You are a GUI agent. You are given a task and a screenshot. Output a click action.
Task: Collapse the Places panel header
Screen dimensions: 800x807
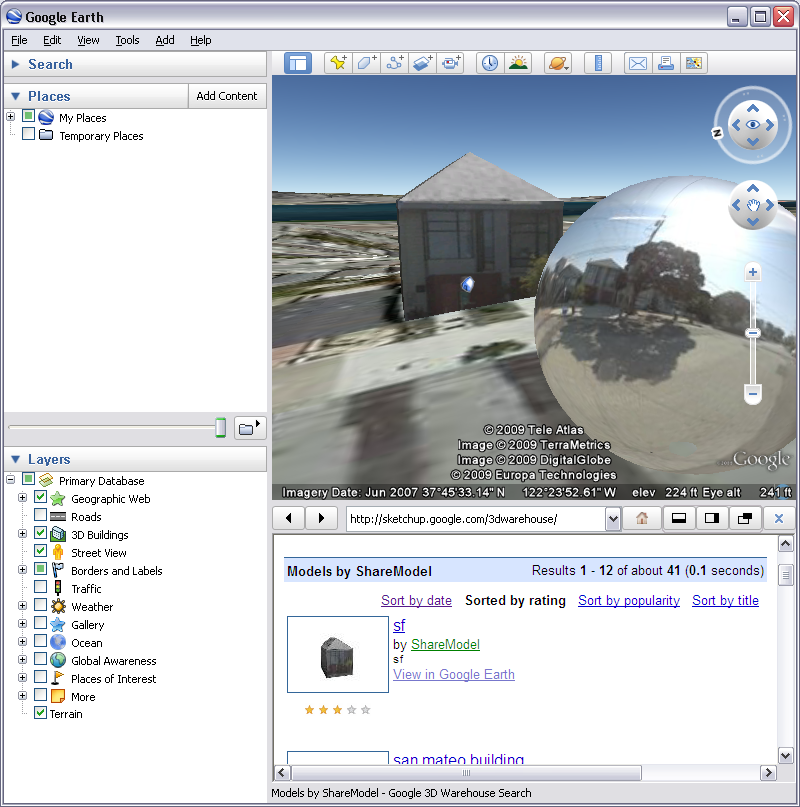coord(16,96)
